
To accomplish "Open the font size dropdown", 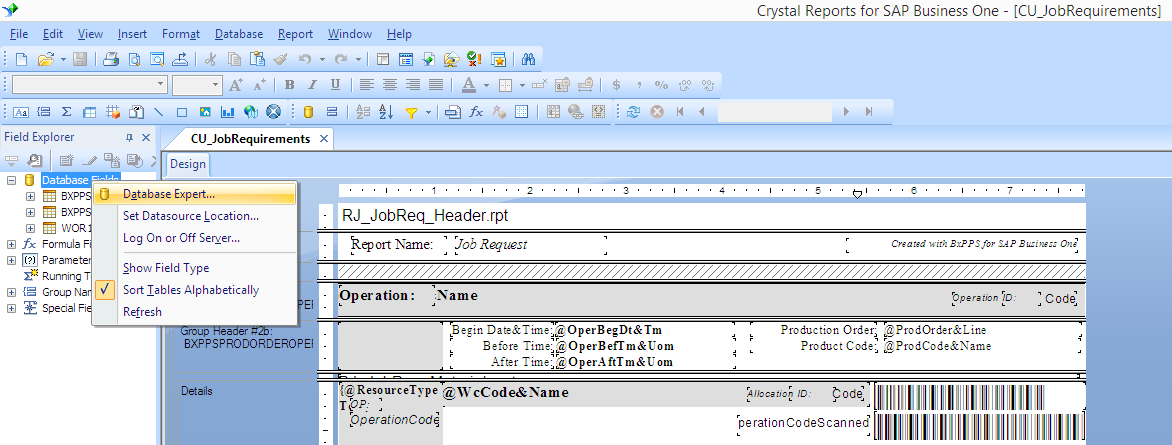I will coord(197,85).
